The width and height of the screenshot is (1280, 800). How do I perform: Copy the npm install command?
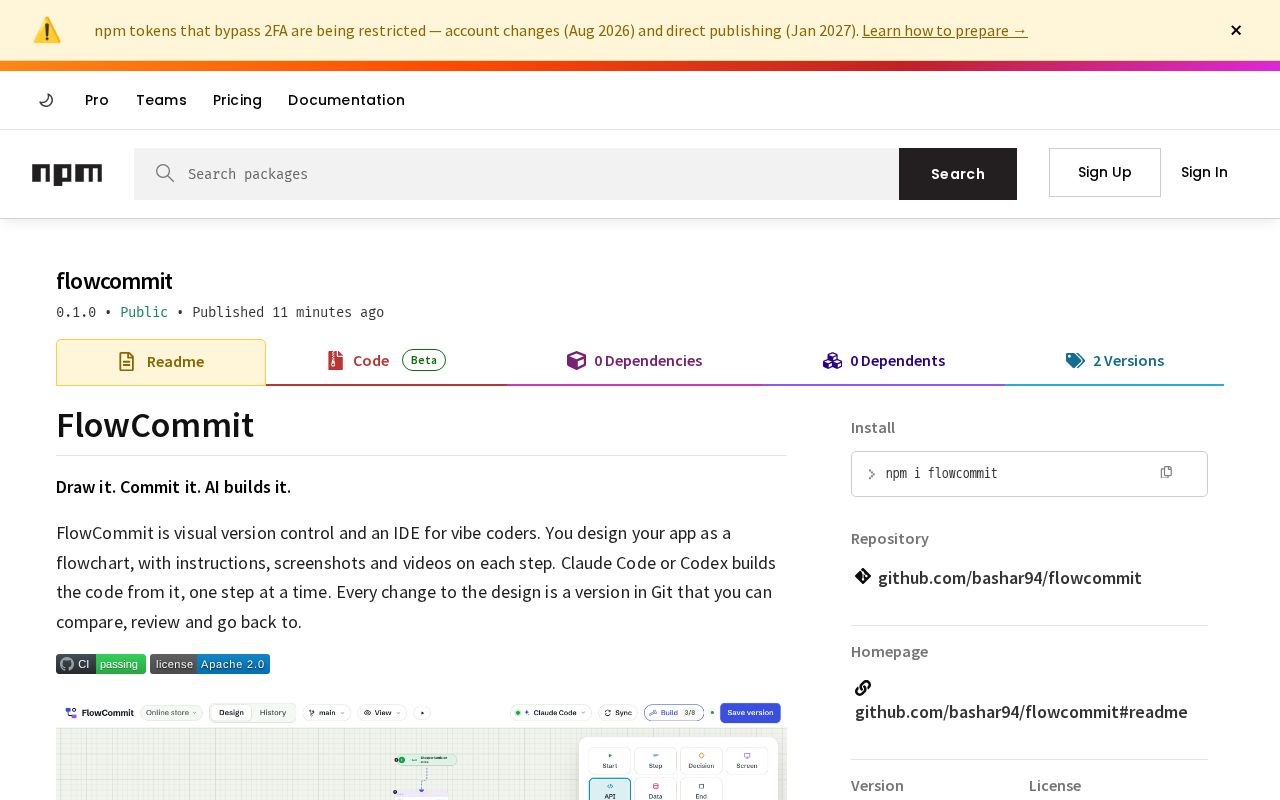tap(1166, 472)
